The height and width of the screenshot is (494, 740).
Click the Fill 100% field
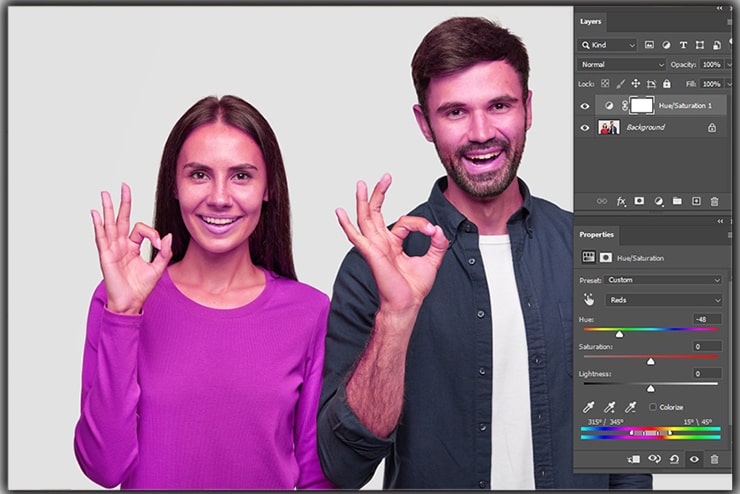tap(711, 84)
